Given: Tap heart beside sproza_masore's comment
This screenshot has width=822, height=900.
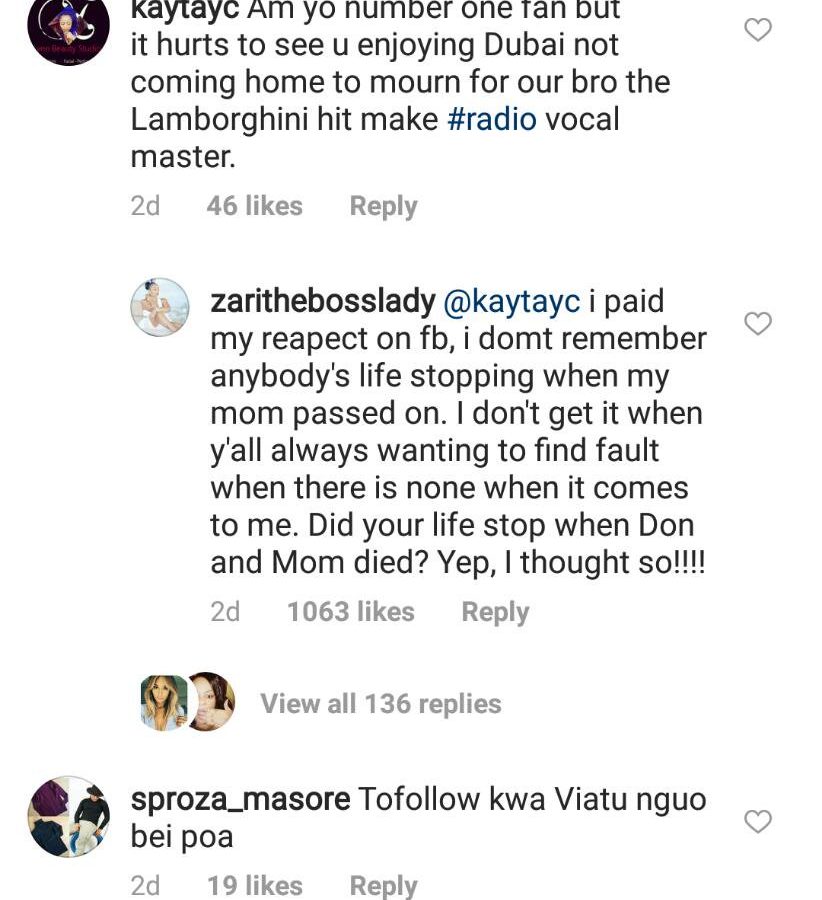Looking at the screenshot, I should click(758, 822).
